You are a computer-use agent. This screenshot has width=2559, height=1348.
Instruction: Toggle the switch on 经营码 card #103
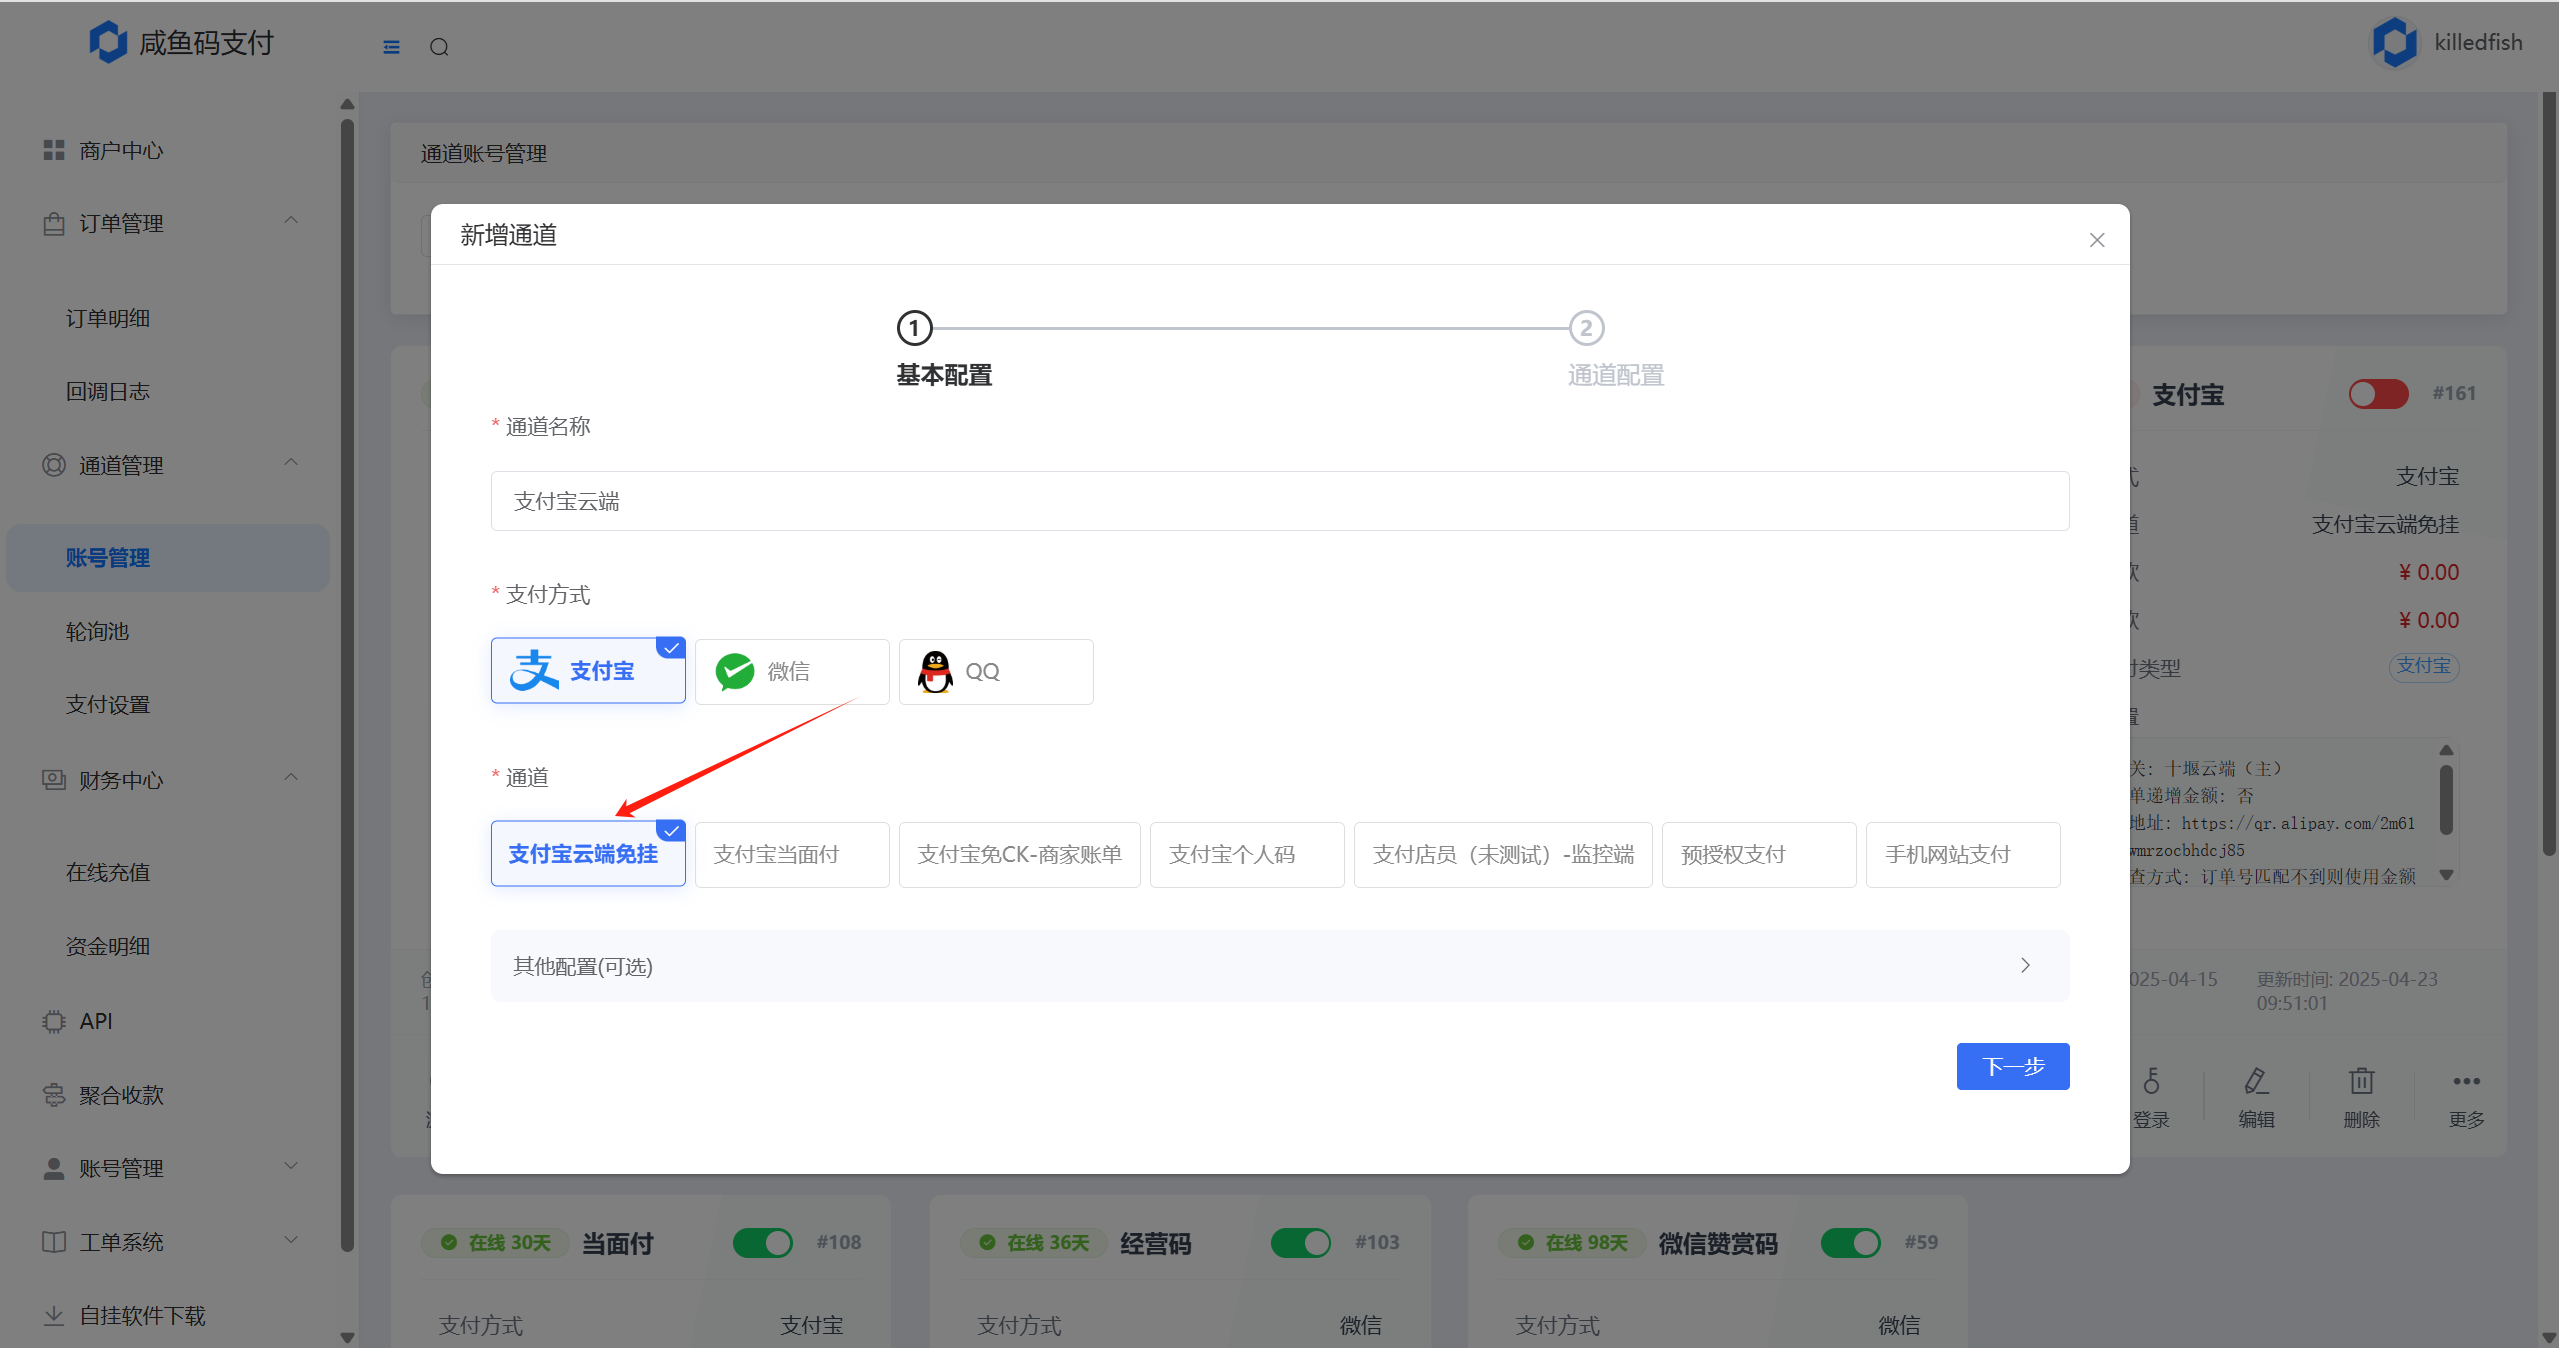pyautogui.click(x=1300, y=1242)
